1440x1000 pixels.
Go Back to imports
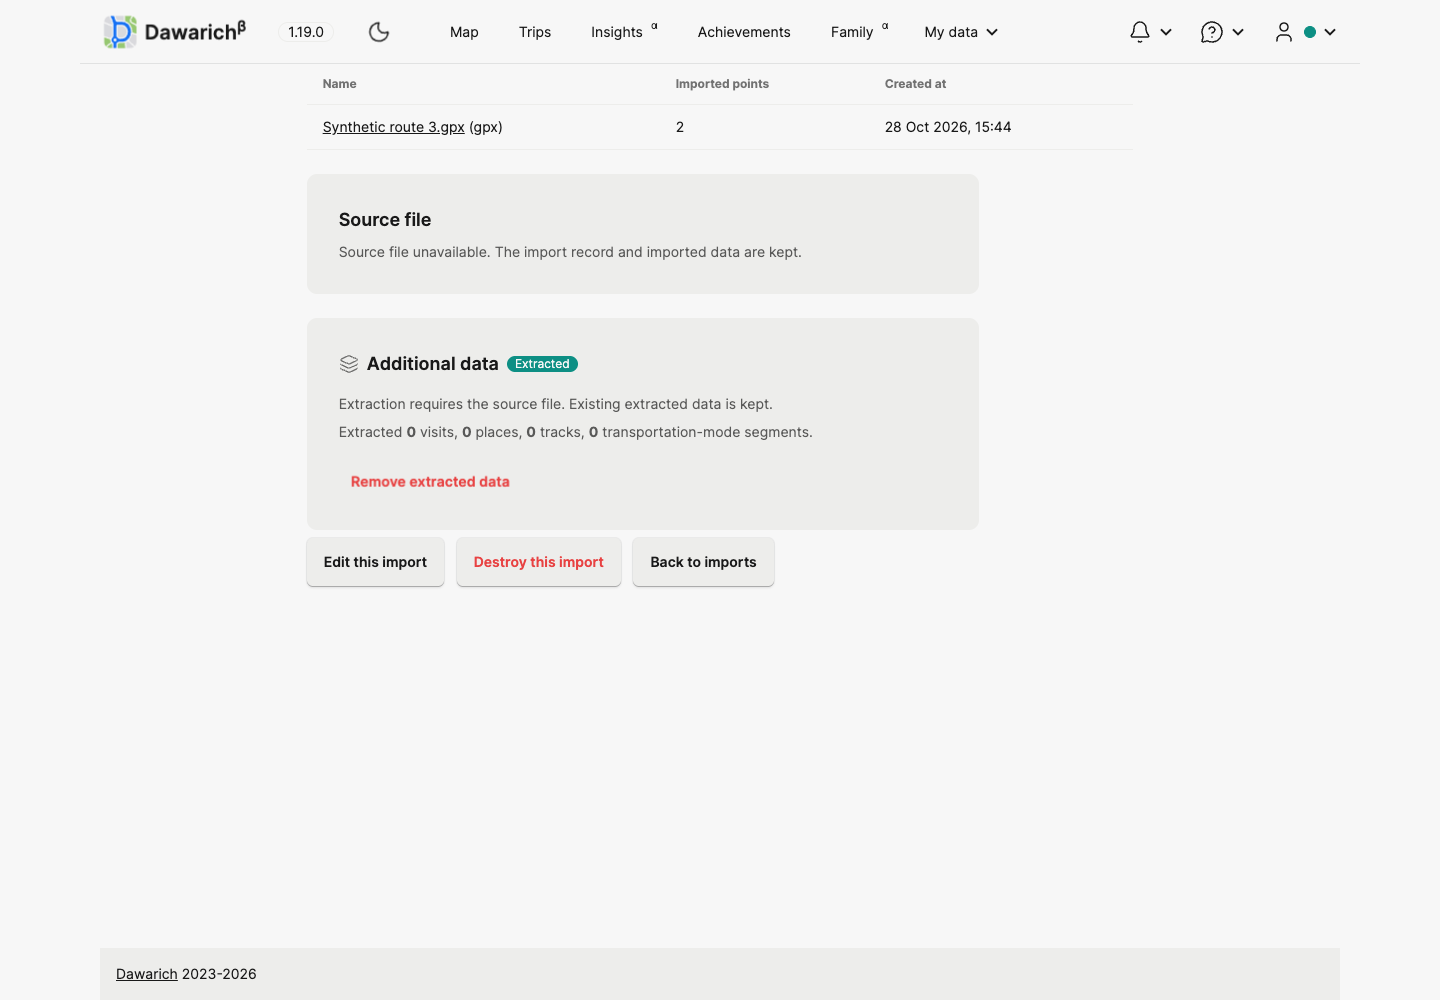(x=703, y=562)
